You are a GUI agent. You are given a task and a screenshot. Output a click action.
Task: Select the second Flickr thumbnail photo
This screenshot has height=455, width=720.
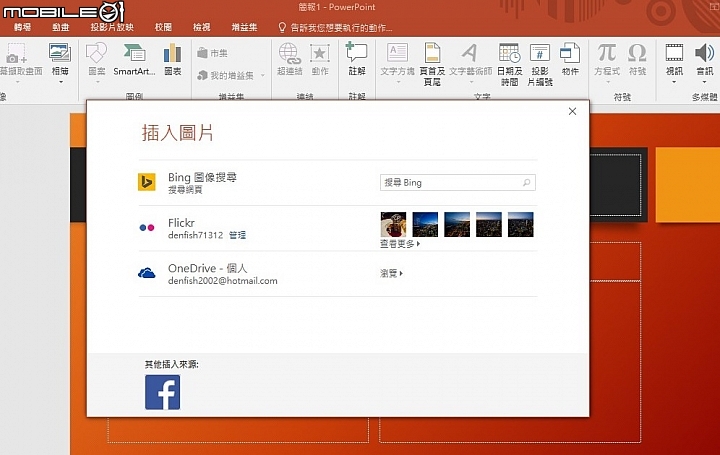tap(425, 225)
